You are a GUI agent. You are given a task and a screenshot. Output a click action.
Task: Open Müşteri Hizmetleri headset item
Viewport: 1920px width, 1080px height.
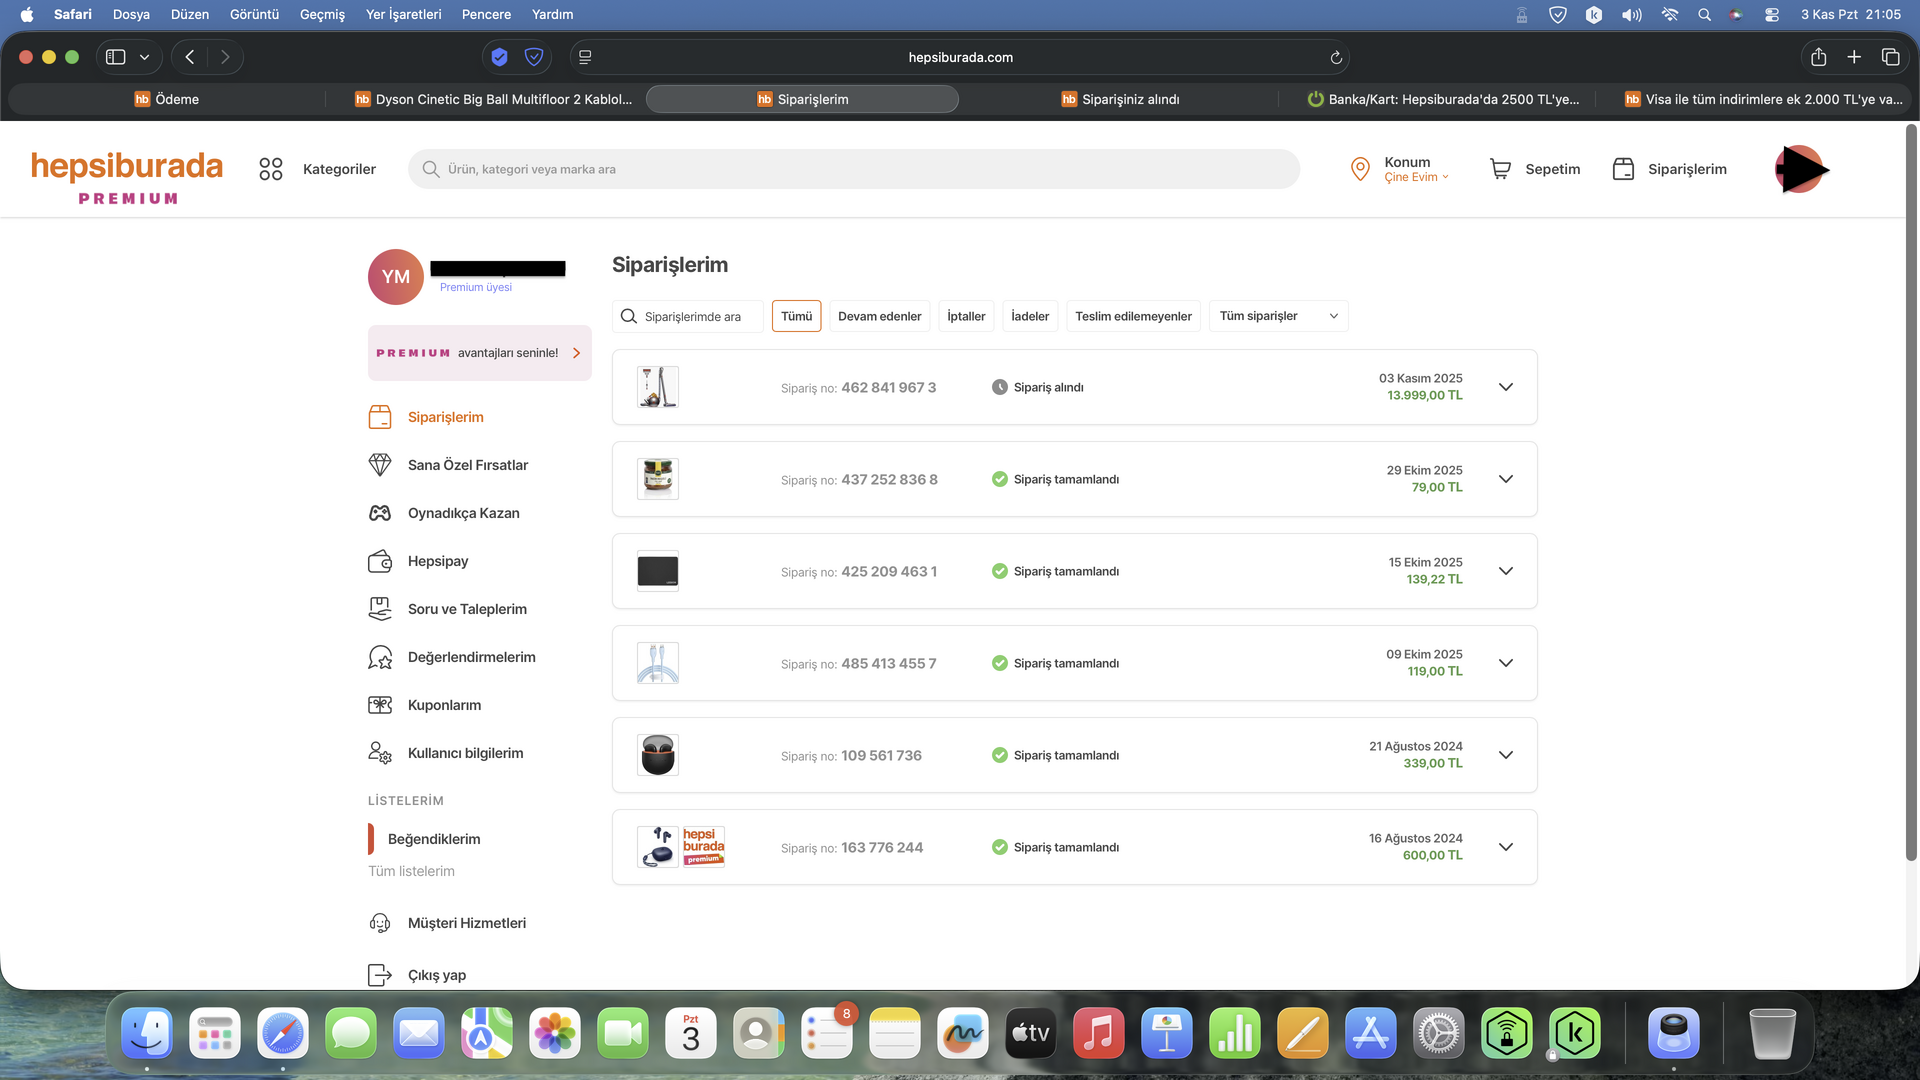[x=380, y=923]
